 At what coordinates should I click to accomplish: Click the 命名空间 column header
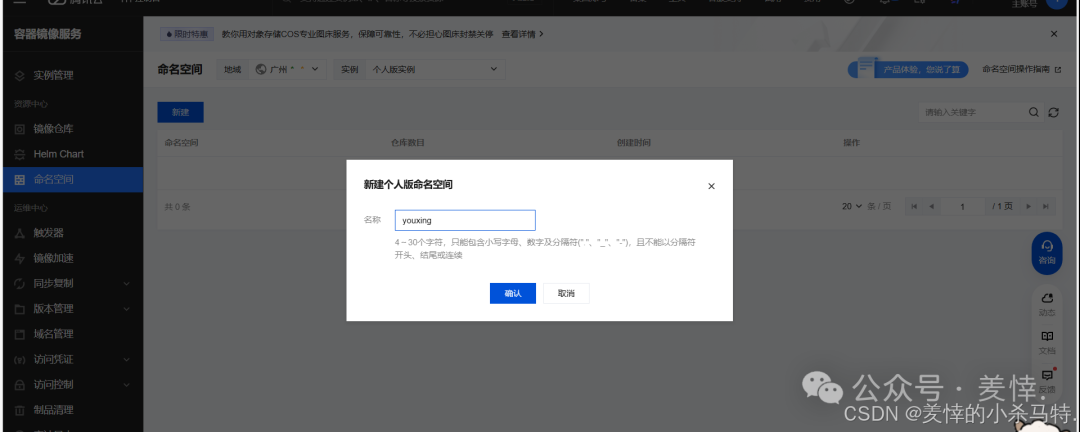[182, 143]
